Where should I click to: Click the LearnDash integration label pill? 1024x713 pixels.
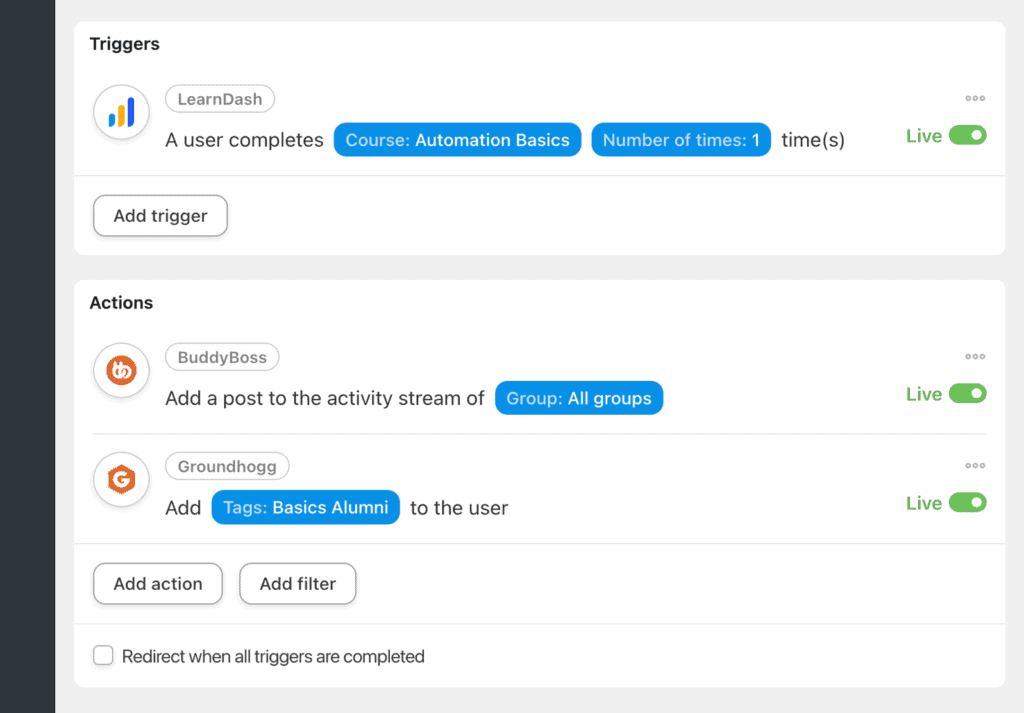[x=219, y=98]
